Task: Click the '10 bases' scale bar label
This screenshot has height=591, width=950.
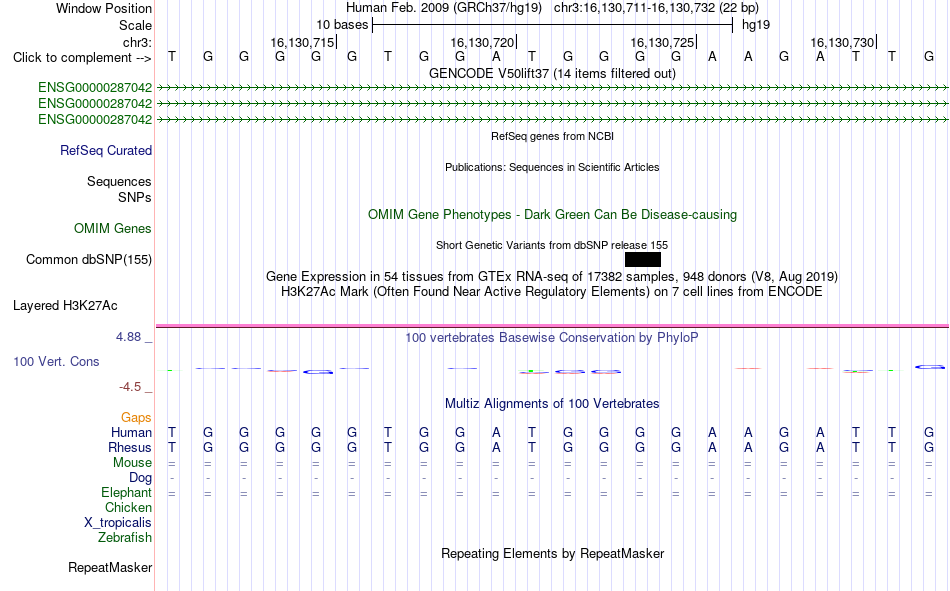Action: click(x=342, y=25)
